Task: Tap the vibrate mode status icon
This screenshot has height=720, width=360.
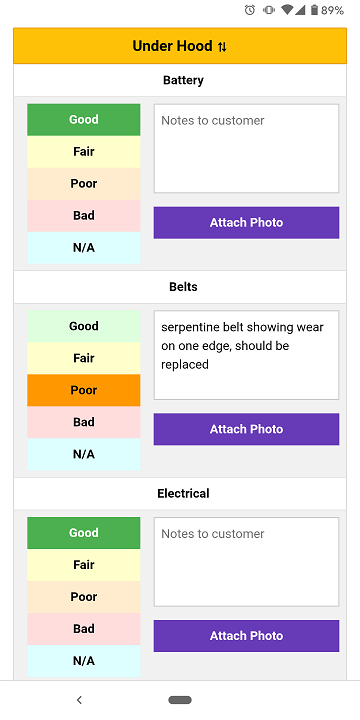Action: coord(269,10)
